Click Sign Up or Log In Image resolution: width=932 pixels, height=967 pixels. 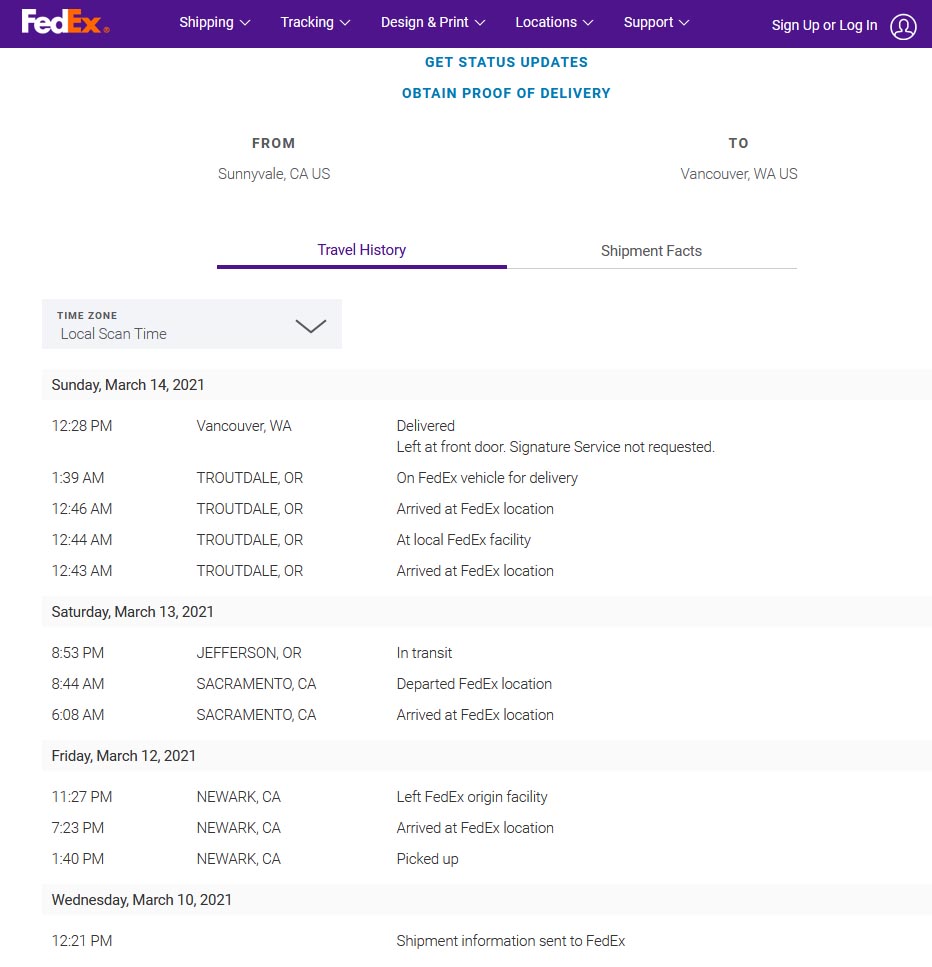pos(824,25)
